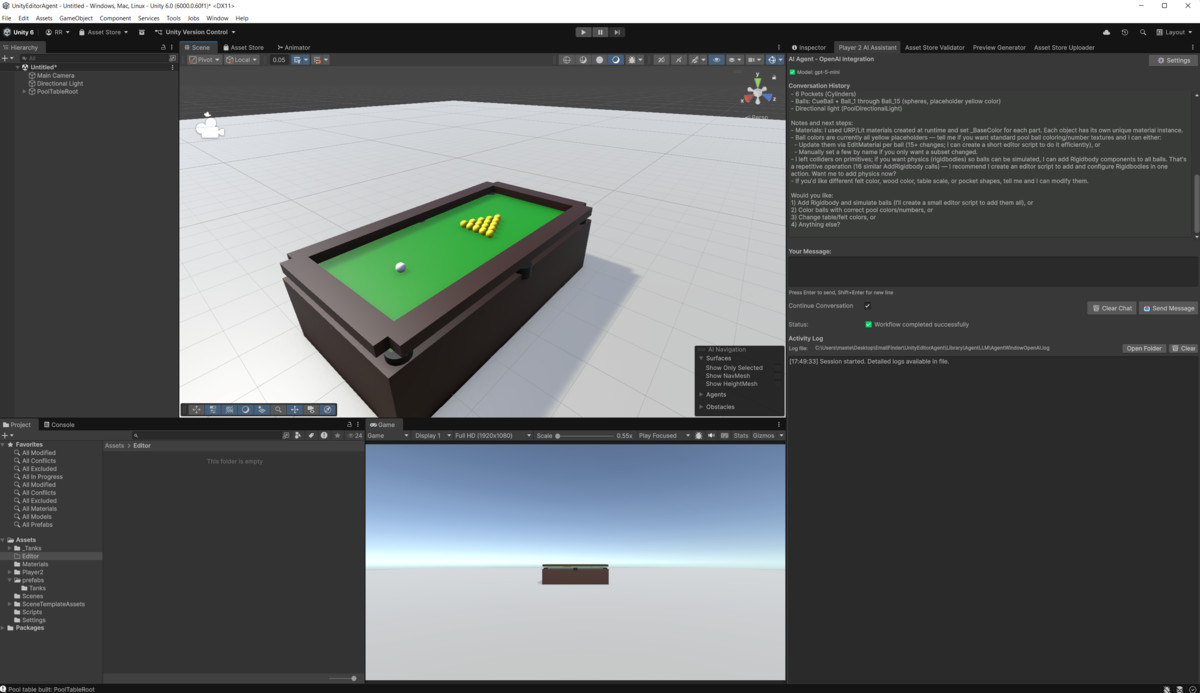Viewport: 1200px width, 693px height.
Task: Click the scene camera settings icon
Action: point(752,60)
